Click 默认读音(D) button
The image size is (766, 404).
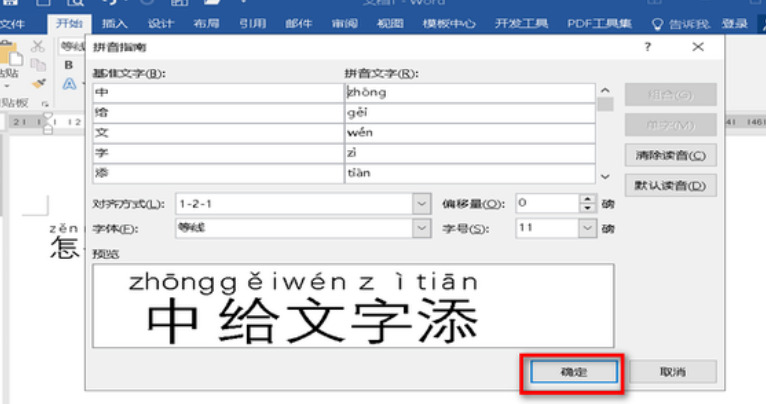(x=671, y=186)
